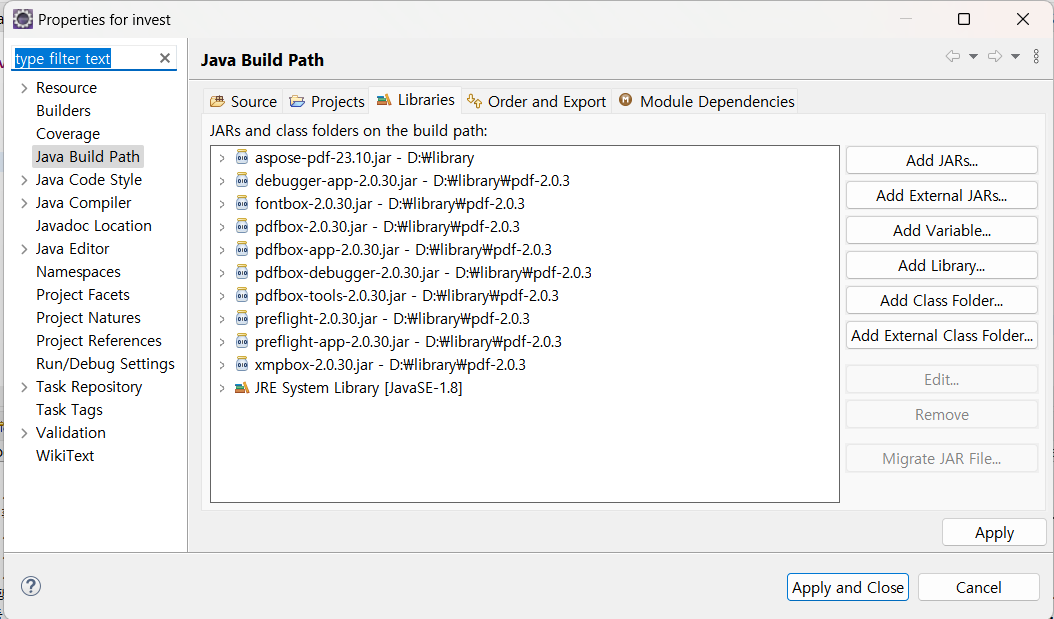The height and width of the screenshot is (619, 1054).
Task: Select the Libraries tab
Action: point(415,100)
